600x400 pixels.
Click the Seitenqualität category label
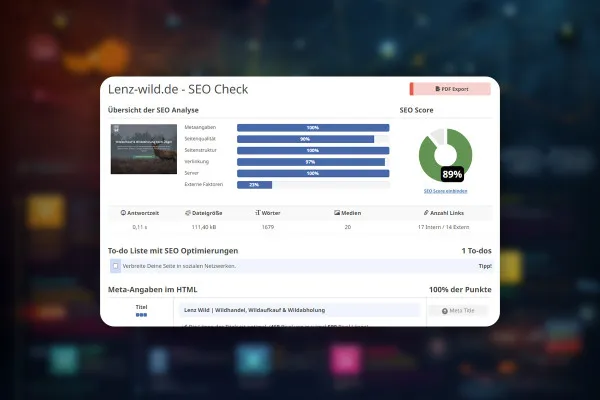(200, 139)
